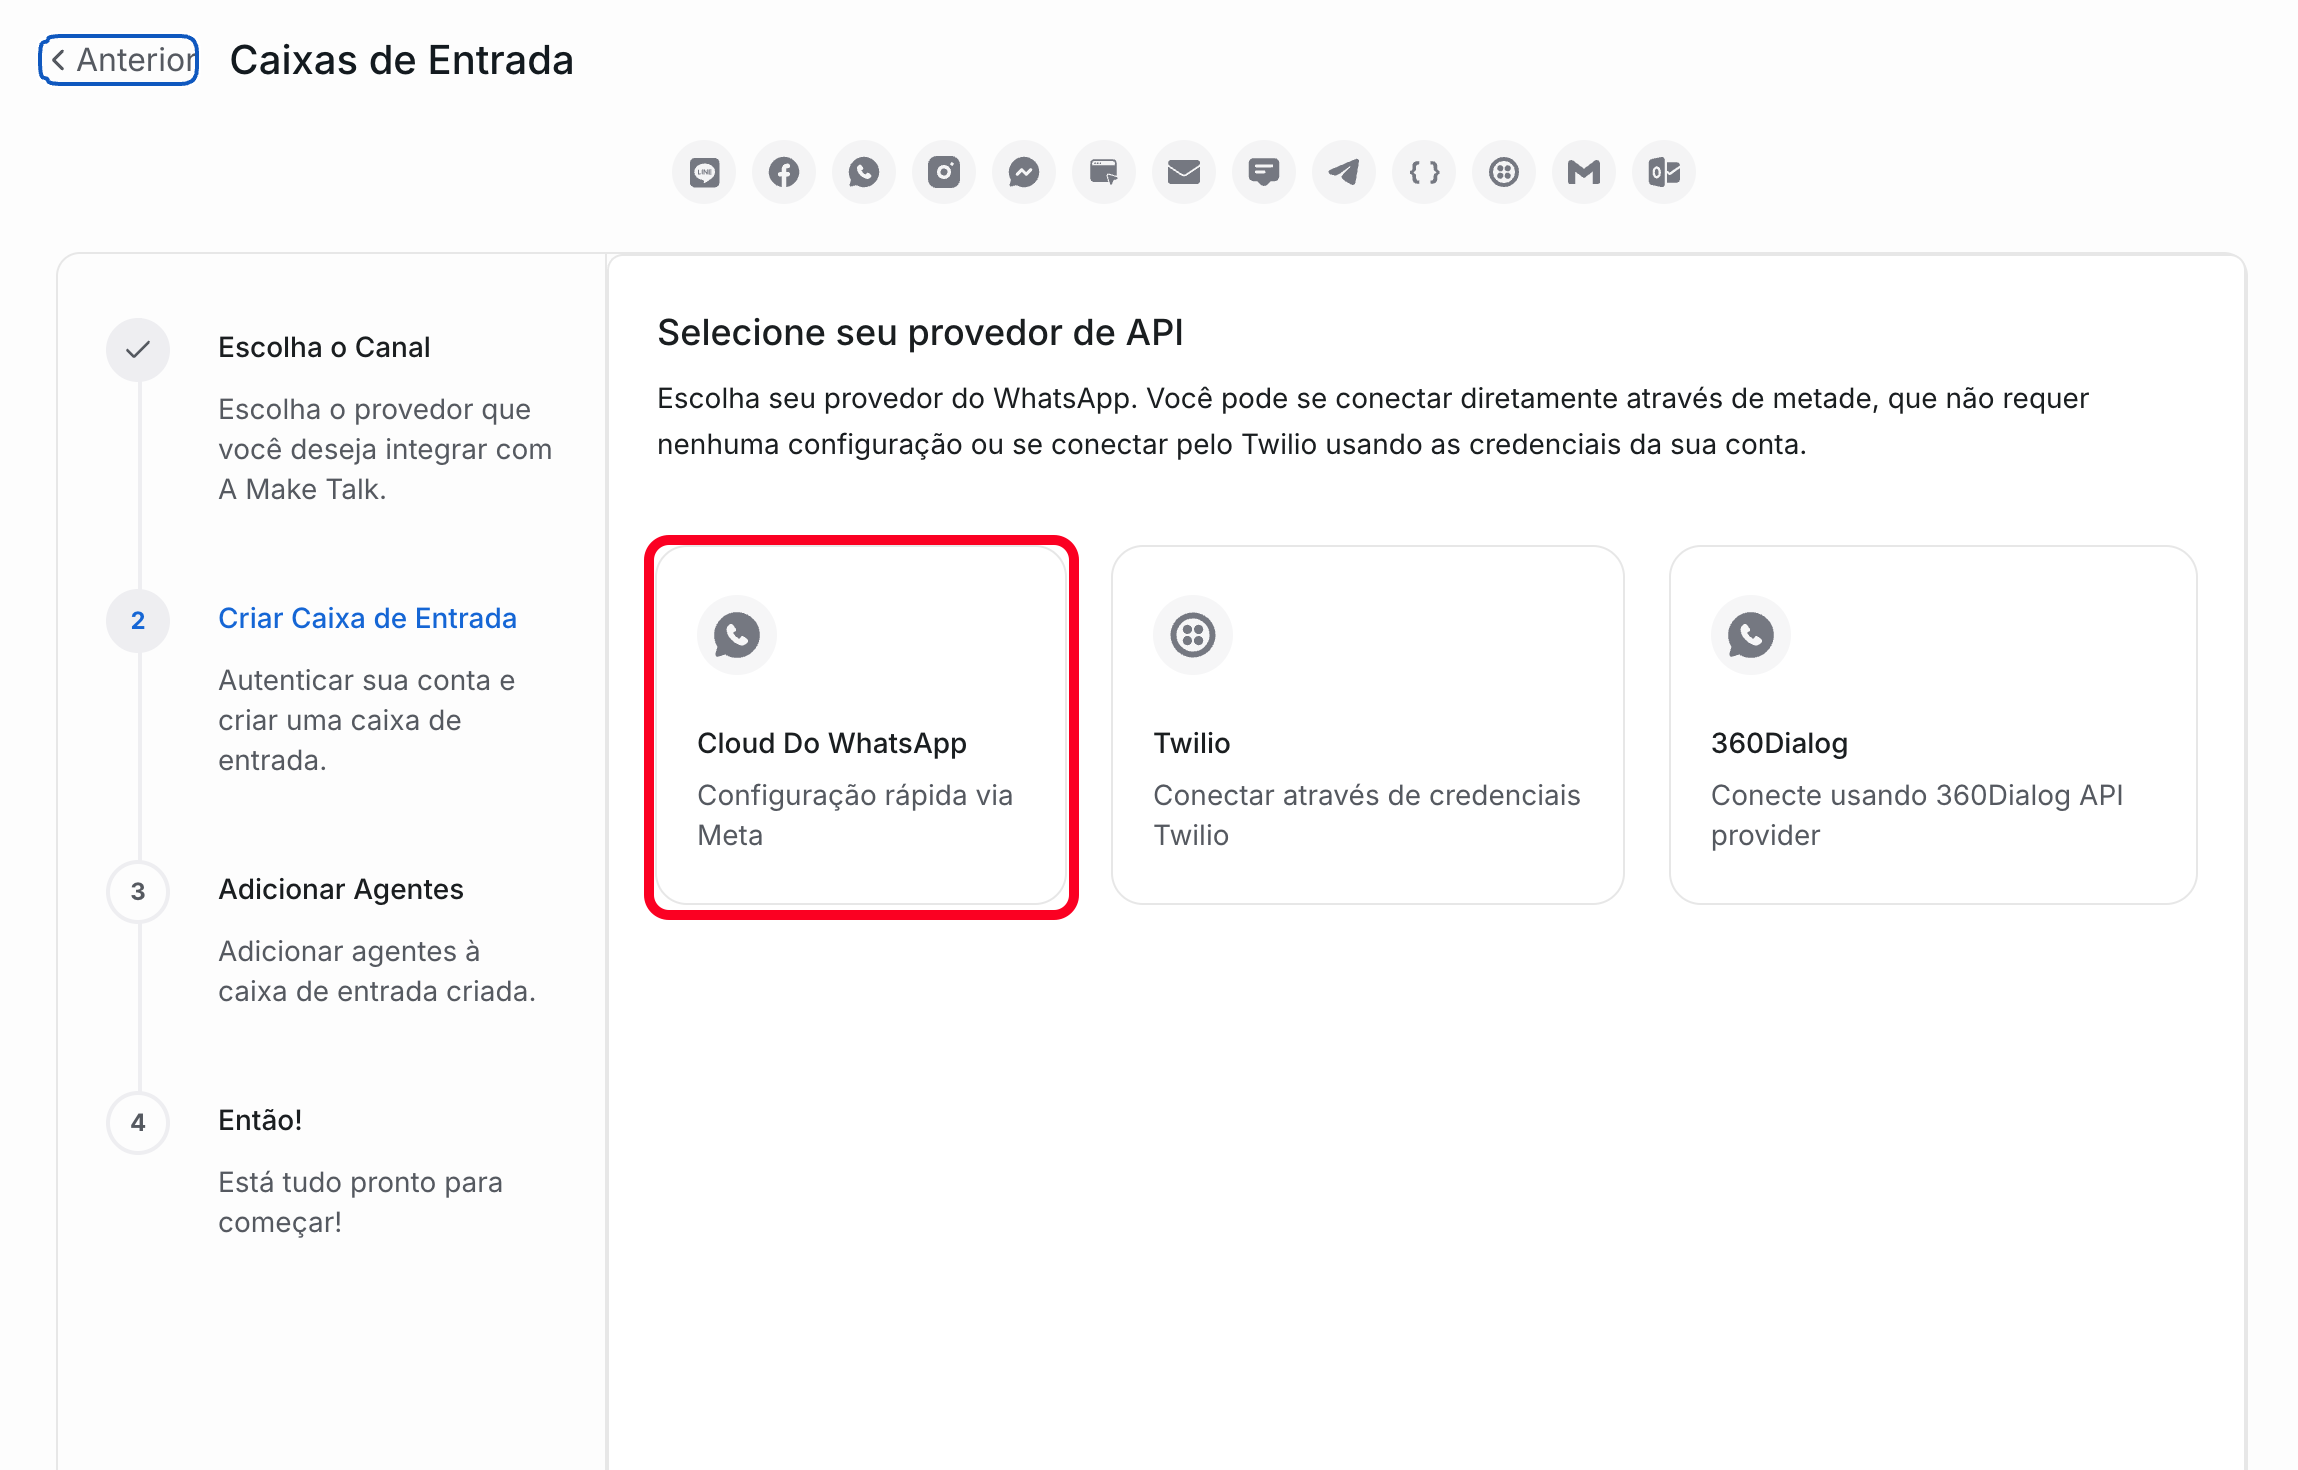Viewport: 2298px width, 1470px height.
Task: Select the Instagram channel icon
Action: click(944, 171)
